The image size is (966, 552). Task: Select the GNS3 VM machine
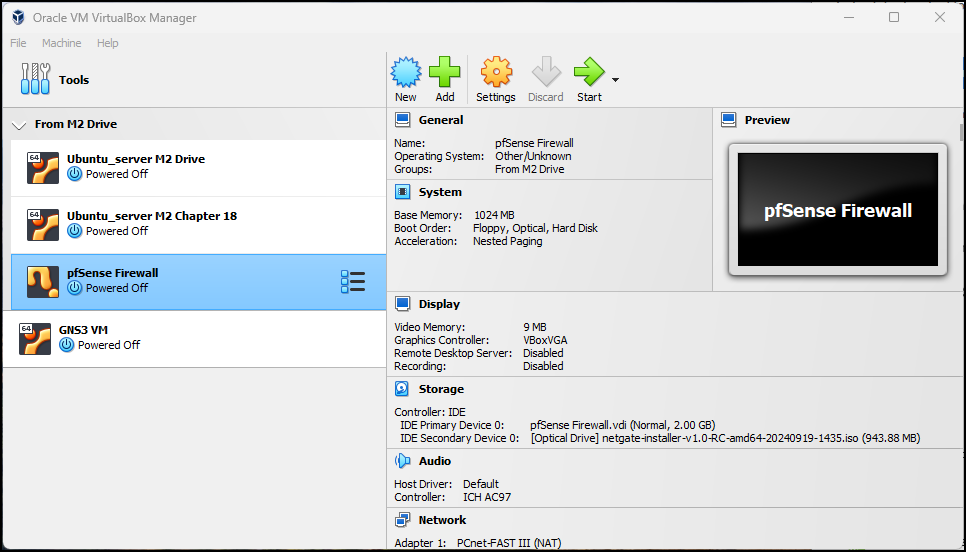pyautogui.click(x=195, y=339)
